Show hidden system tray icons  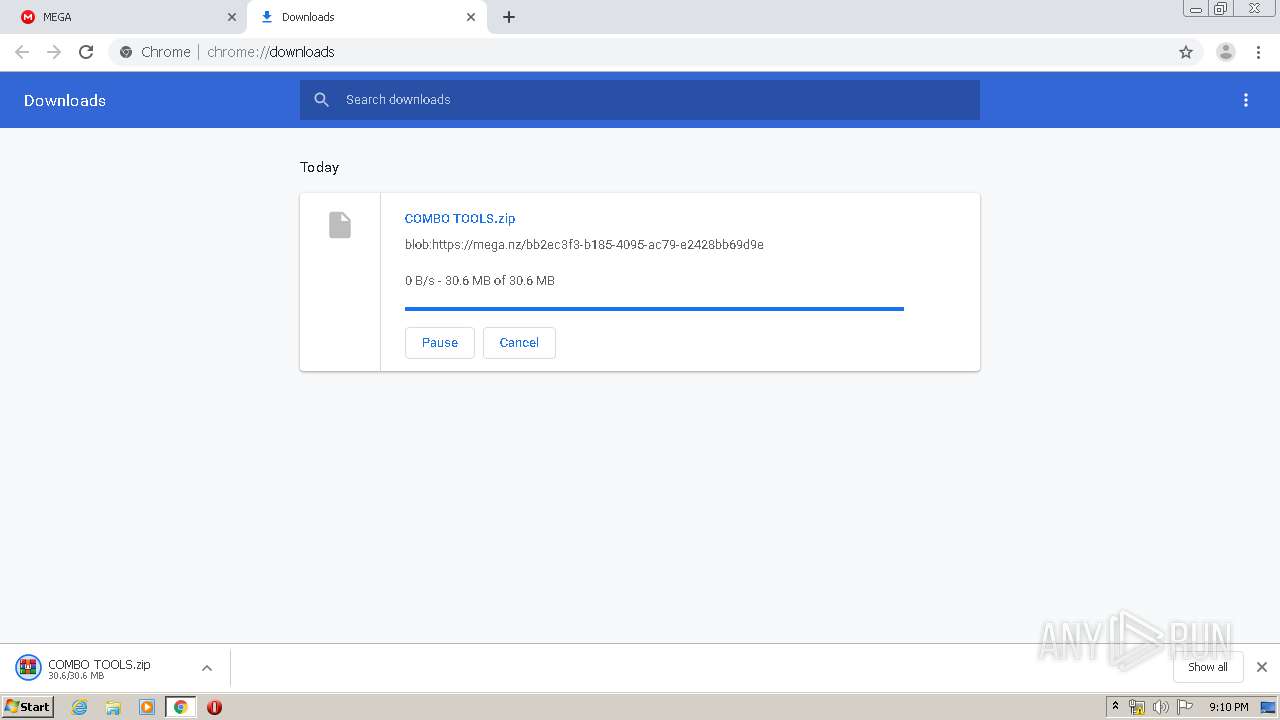click(1116, 707)
